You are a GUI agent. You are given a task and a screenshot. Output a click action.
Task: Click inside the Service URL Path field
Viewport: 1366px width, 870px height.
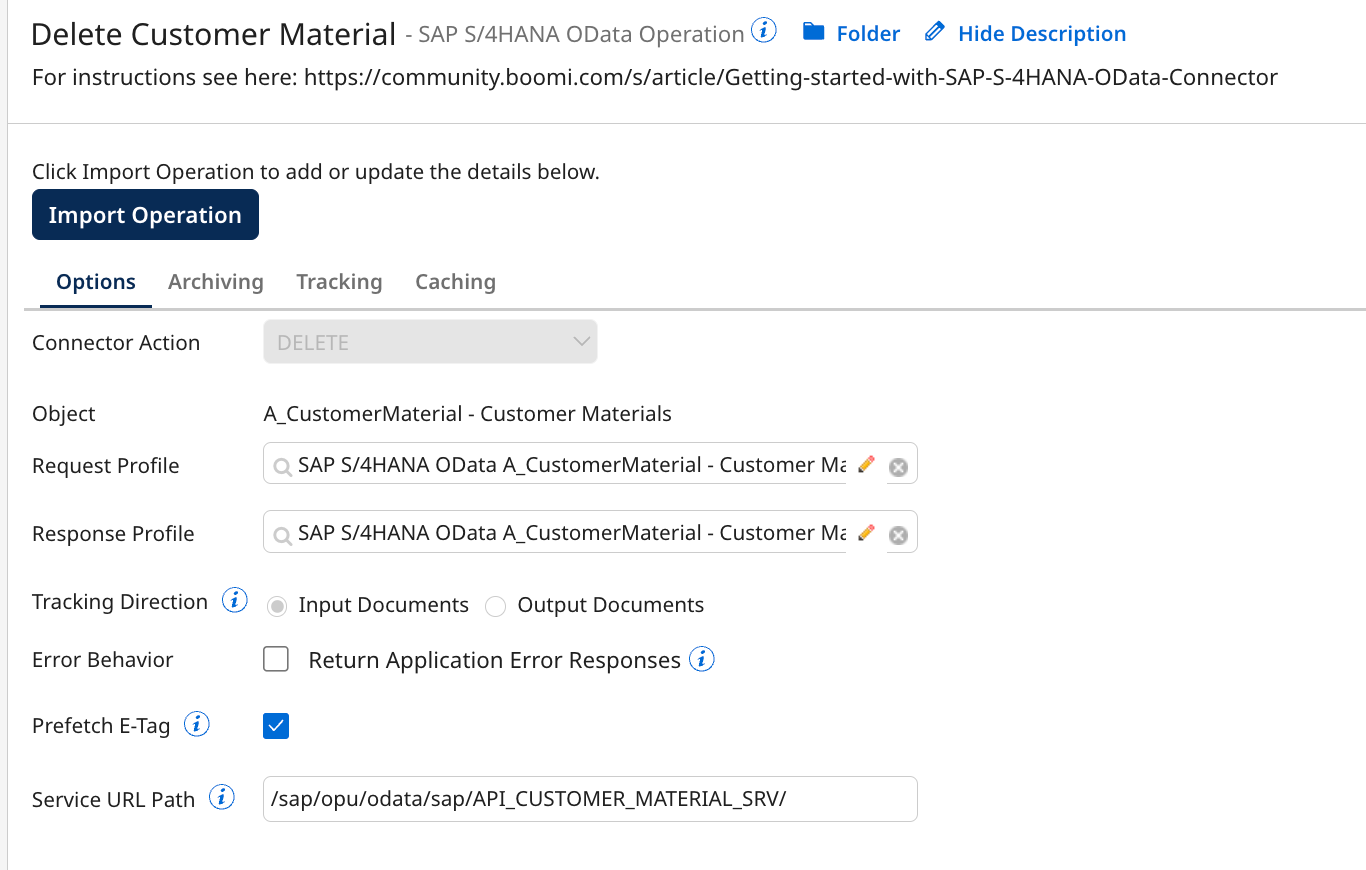pyautogui.click(x=589, y=799)
